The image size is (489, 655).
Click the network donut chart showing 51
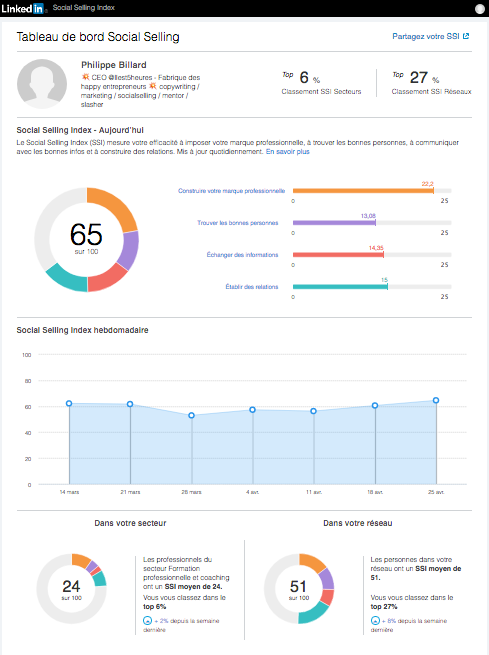pos(299,589)
